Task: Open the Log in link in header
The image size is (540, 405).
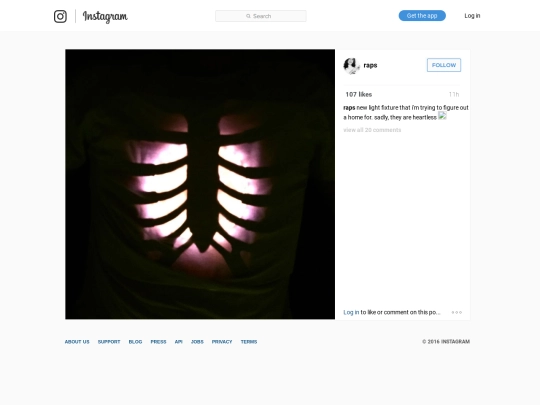Action: [x=472, y=15]
